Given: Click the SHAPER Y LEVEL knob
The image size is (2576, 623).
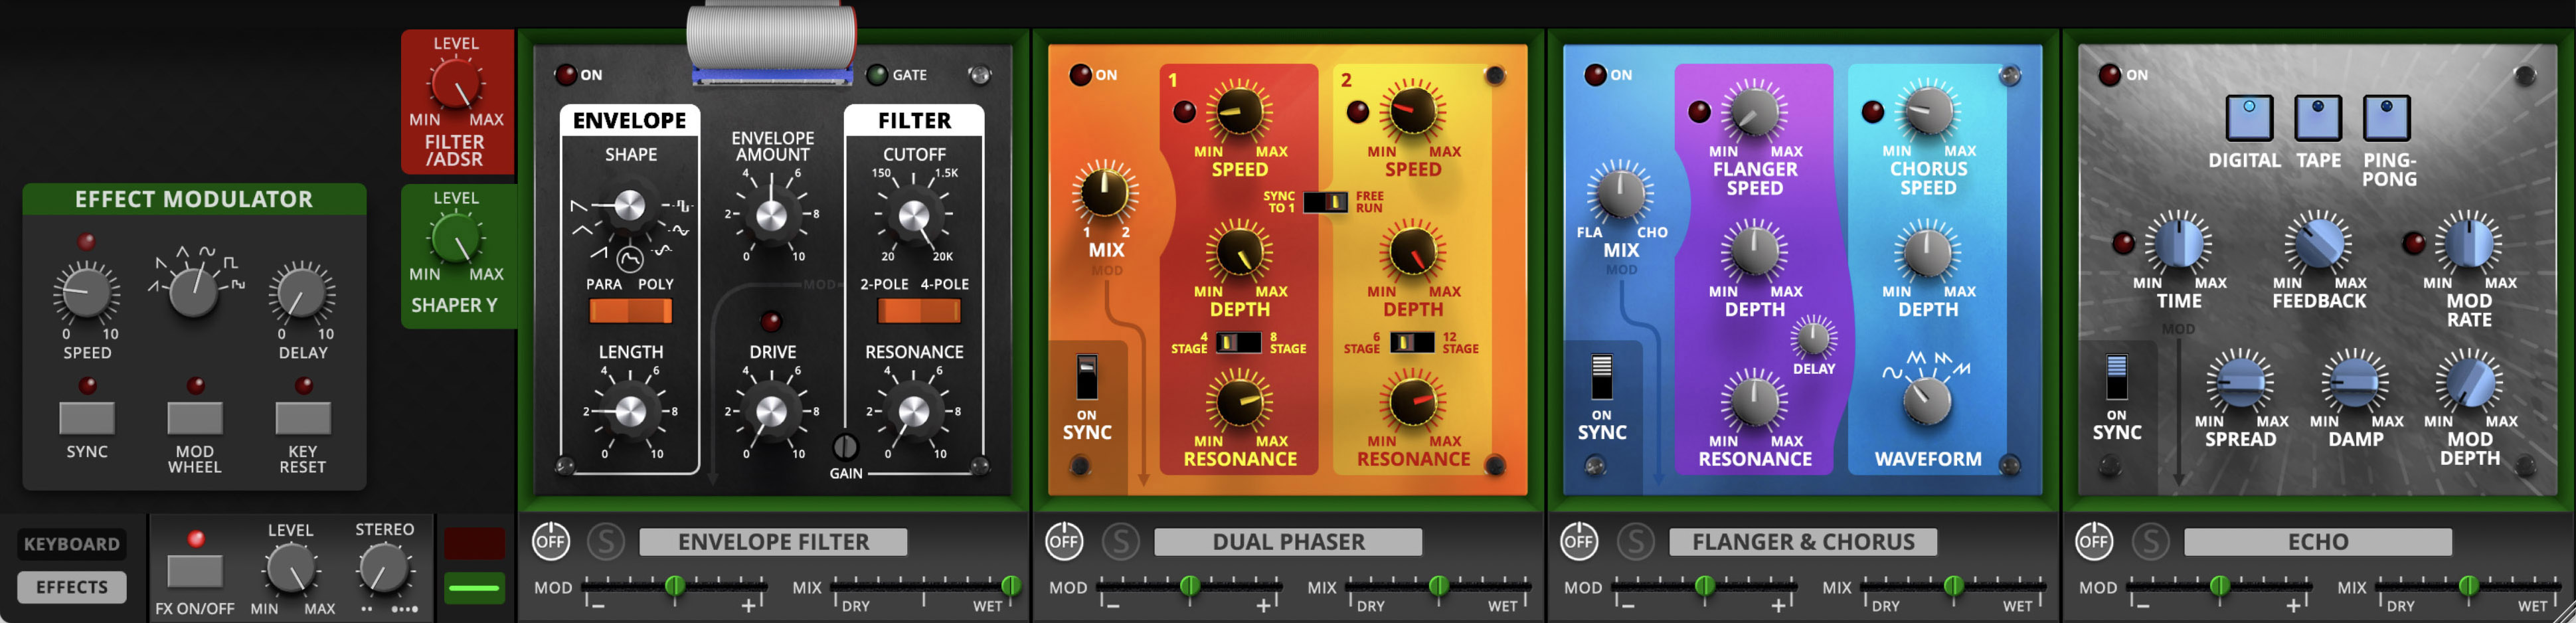Looking at the screenshot, I should coord(456,237).
